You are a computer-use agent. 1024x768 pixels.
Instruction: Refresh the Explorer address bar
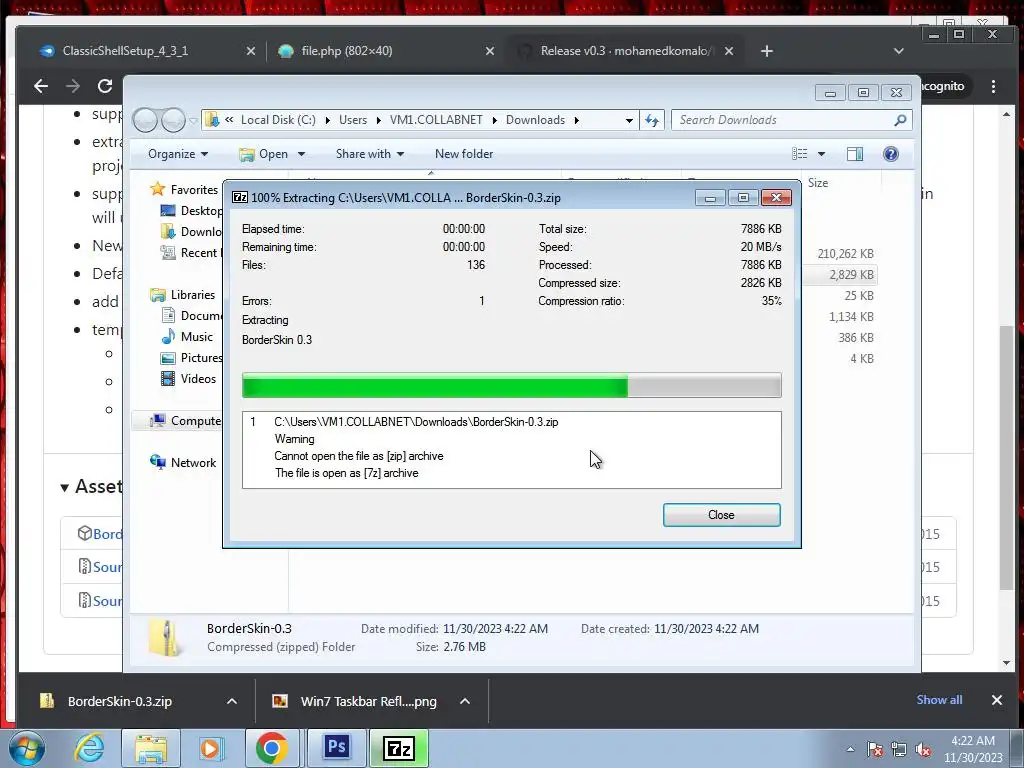pos(652,120)
